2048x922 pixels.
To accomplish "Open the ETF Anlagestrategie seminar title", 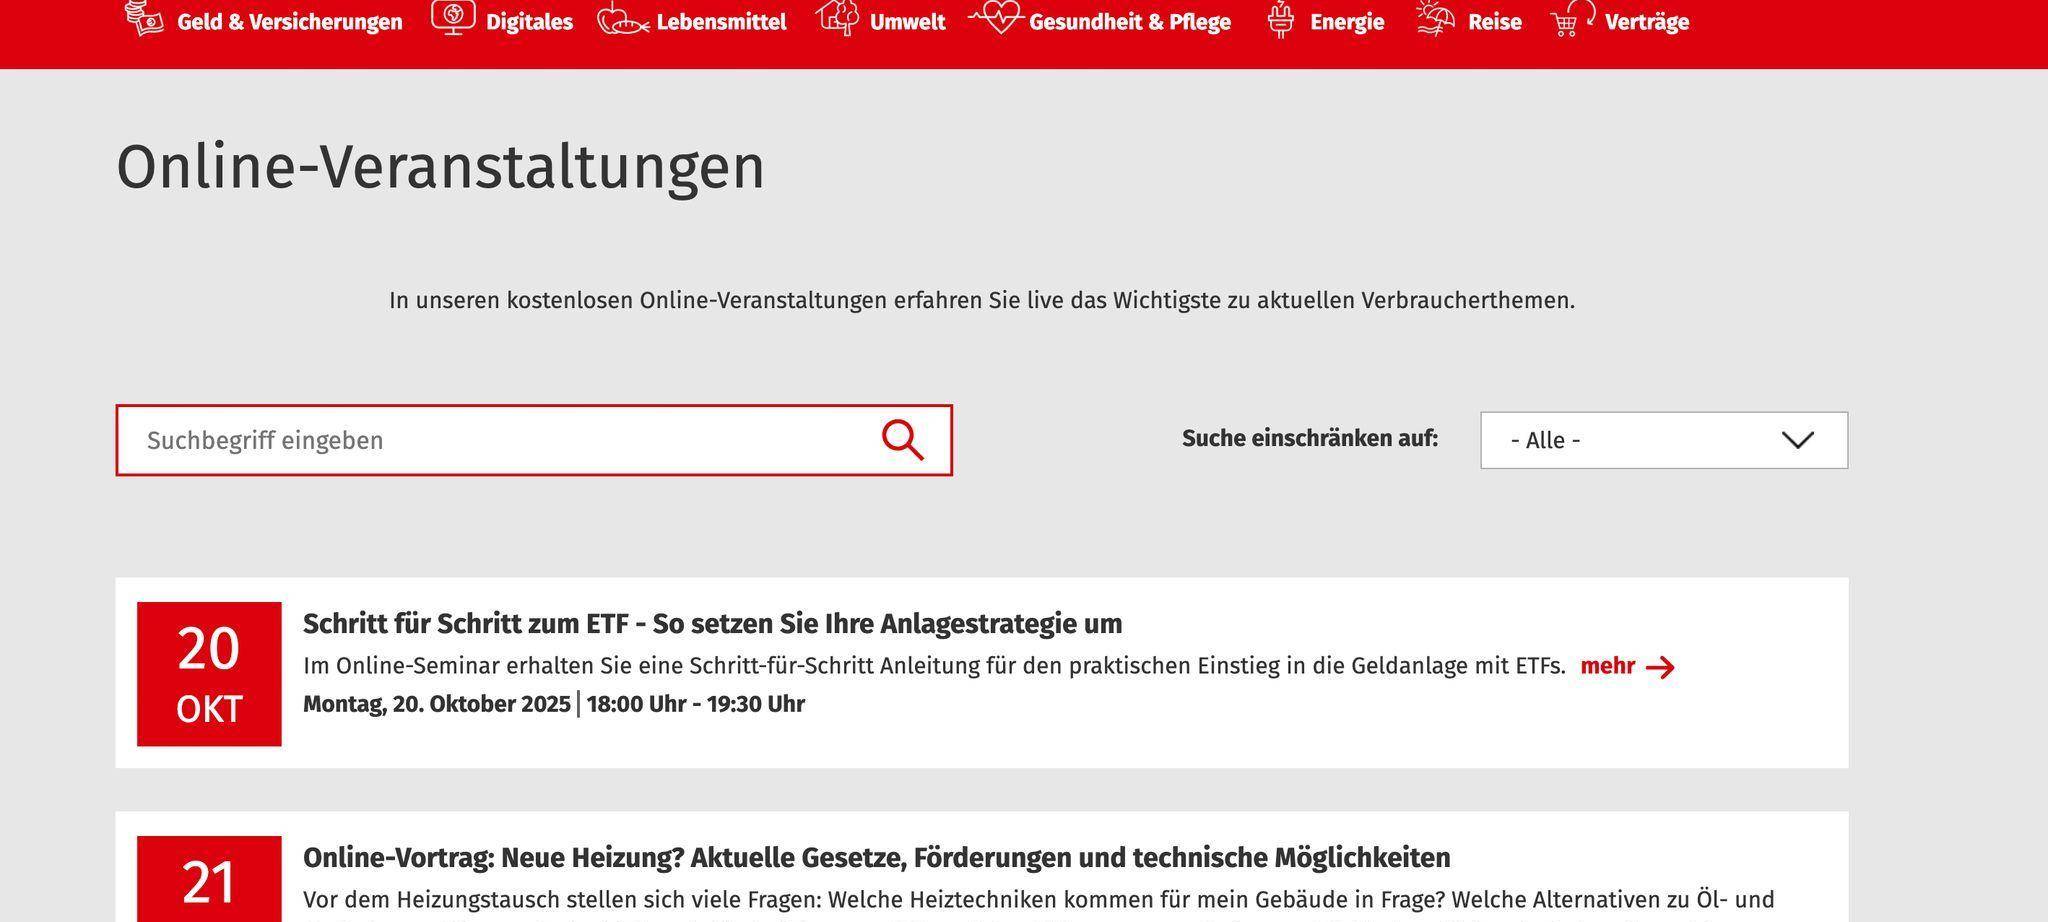I will [x=712, y=622].
